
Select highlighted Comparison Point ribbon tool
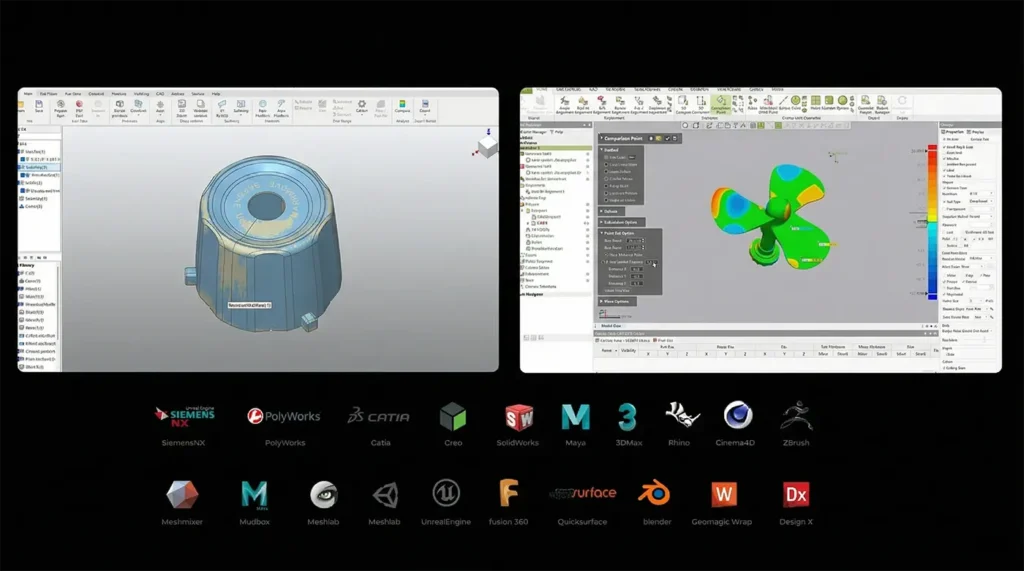pyautogui.click(x=720, y=102)
